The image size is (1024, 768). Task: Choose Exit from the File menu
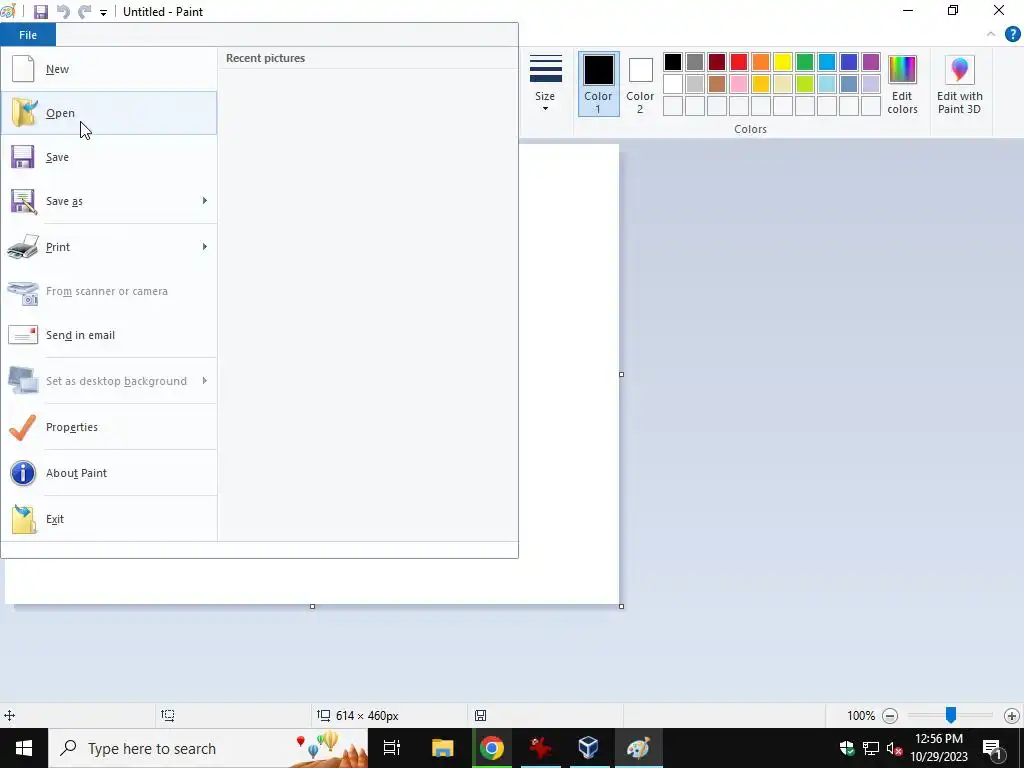pyautogui.click(x=109, y=519)
